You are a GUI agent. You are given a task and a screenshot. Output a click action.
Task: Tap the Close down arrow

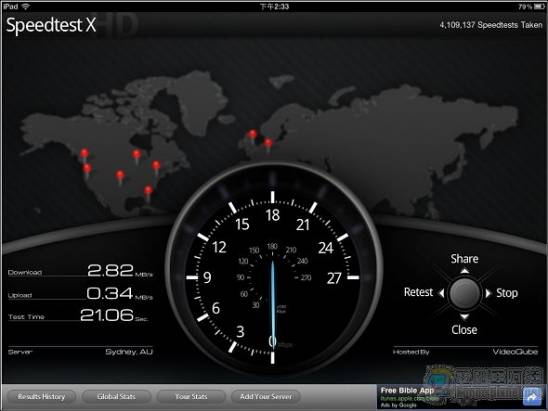click(464, 317)
